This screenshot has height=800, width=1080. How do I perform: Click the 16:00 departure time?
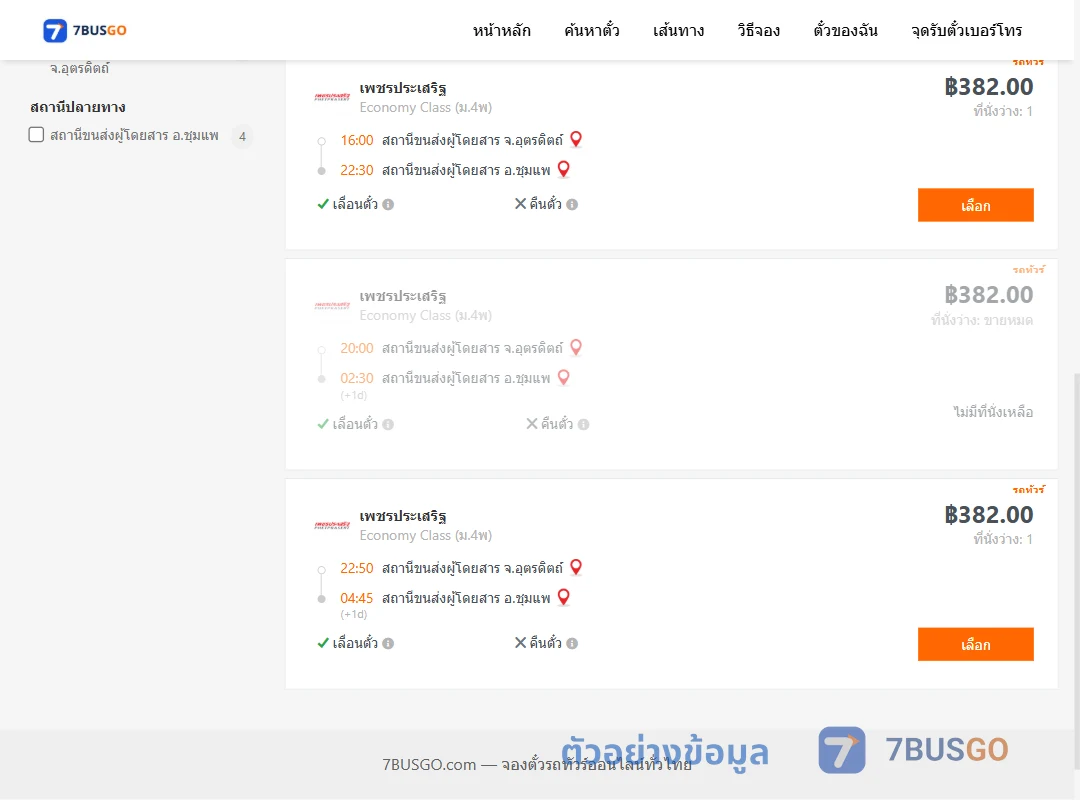click(357, 141)
